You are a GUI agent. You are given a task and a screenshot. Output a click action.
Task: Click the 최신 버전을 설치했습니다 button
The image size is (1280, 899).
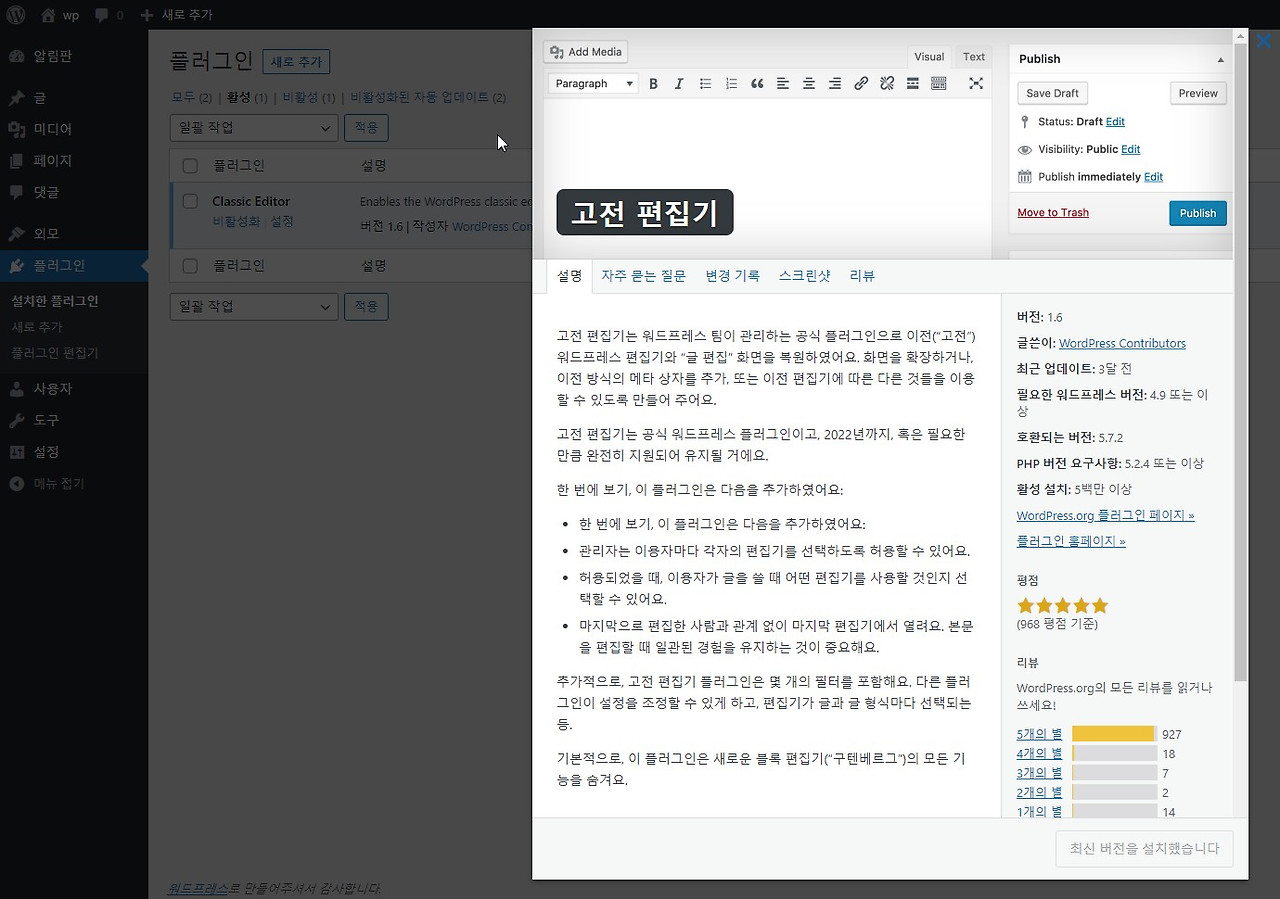point(1144,849)
